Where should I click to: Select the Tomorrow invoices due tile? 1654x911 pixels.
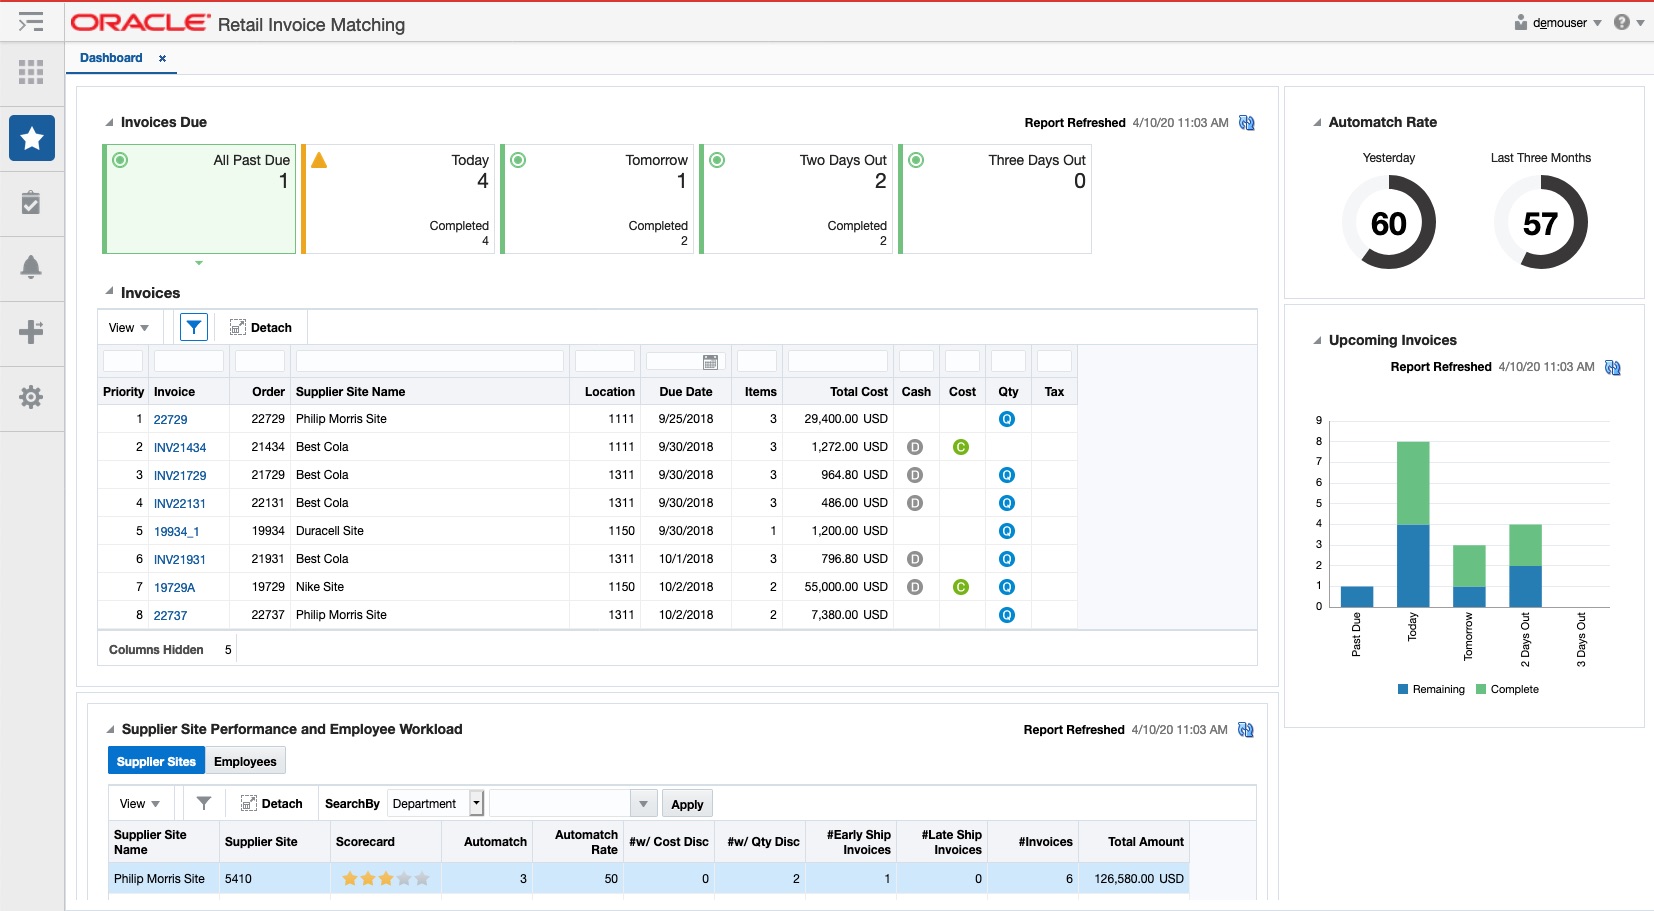598,198
